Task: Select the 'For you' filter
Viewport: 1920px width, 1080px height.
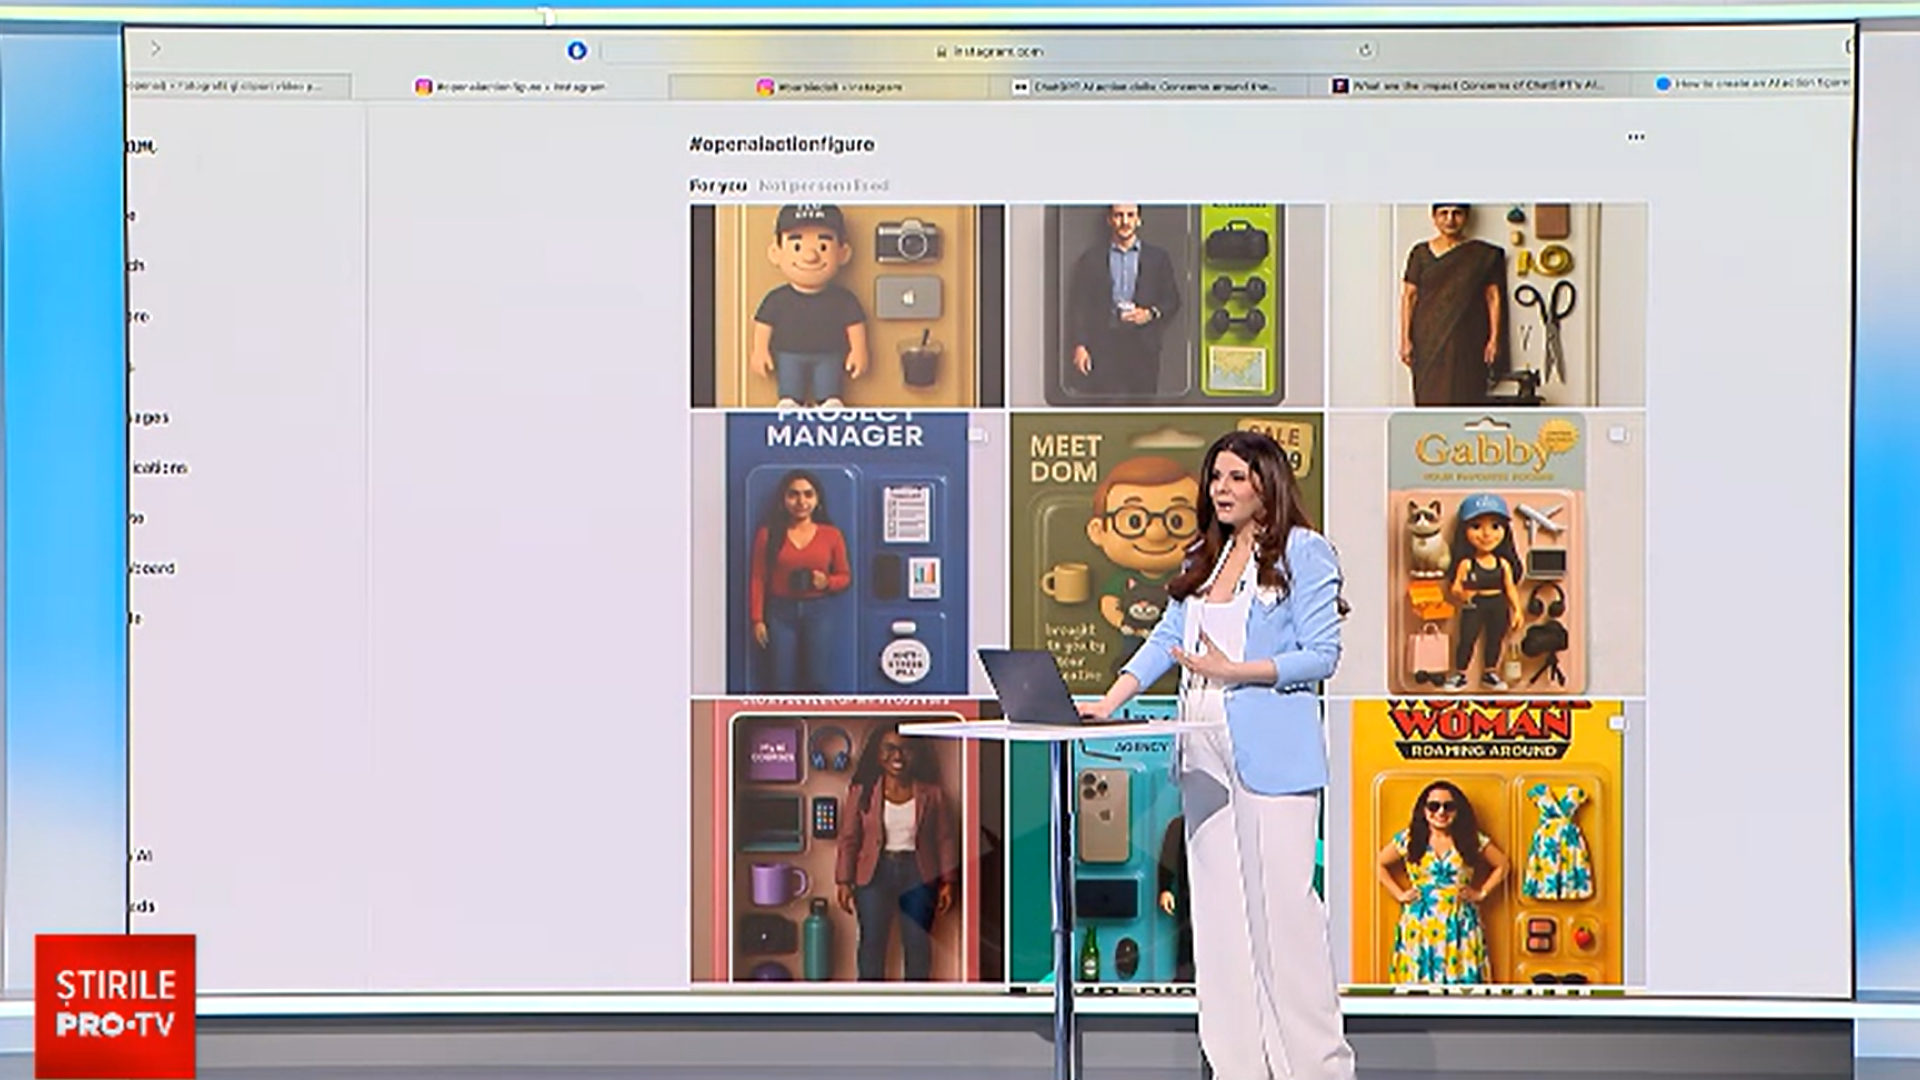Action: (x=717, y=186)
